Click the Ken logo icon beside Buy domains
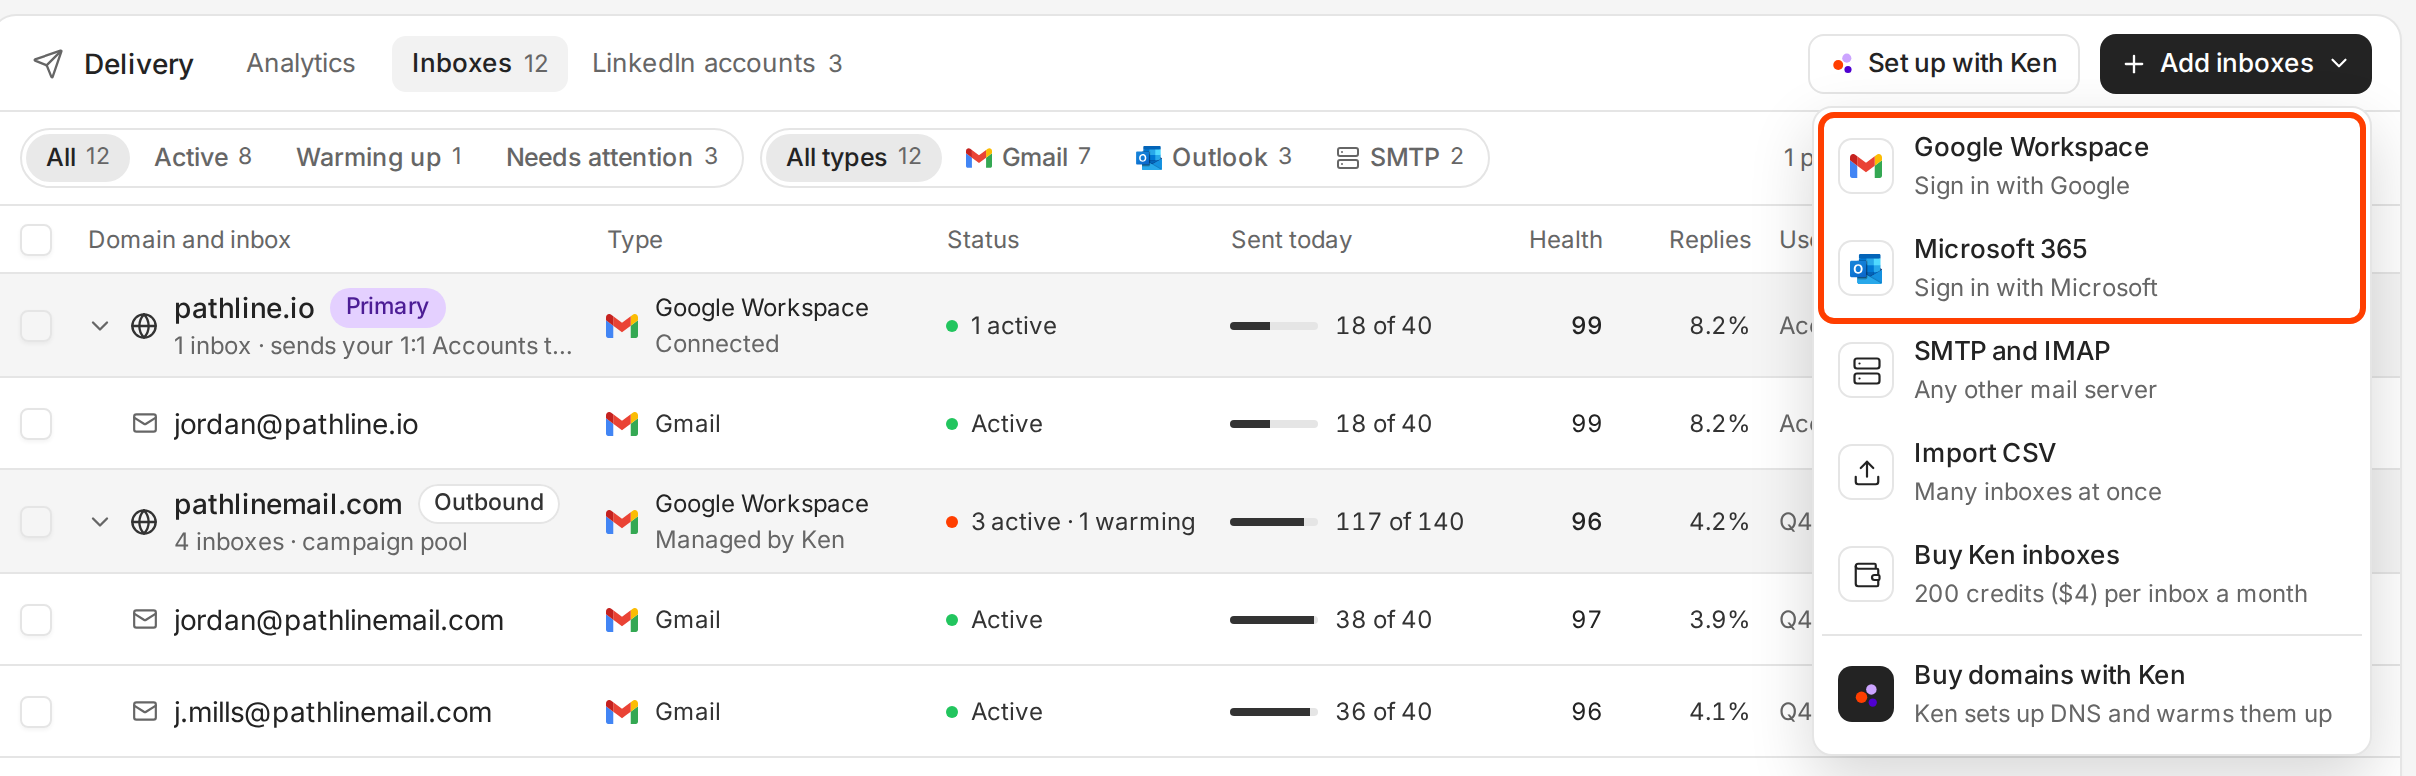Screen dimensions: 2416x776 coord(1866,694)
